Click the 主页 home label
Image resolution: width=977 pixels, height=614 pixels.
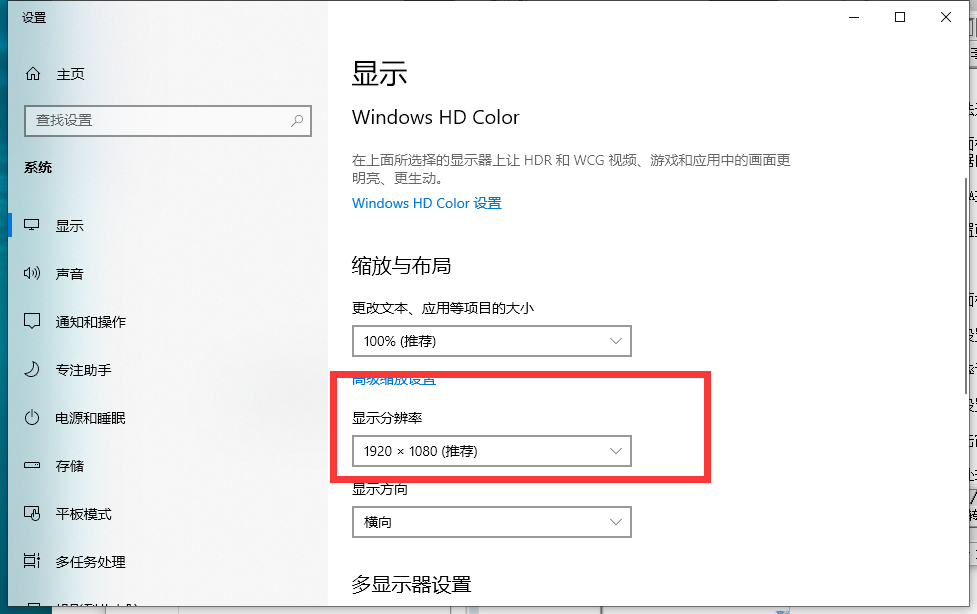click(70, 74)
